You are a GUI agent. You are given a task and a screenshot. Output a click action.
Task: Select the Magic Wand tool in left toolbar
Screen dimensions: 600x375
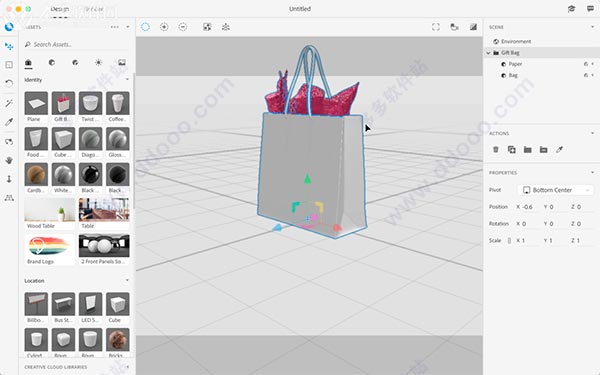9,103
